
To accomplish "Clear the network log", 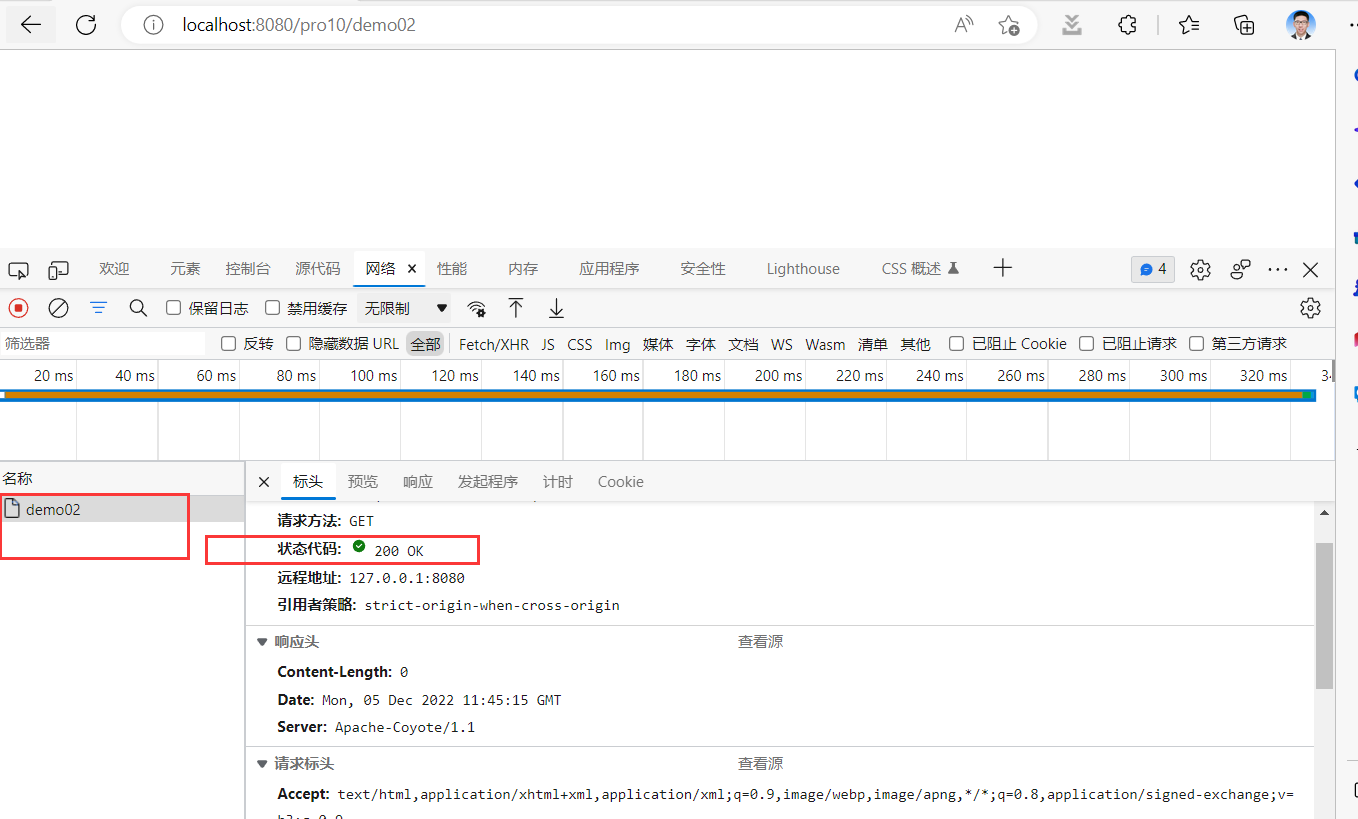I will (58, 307).
